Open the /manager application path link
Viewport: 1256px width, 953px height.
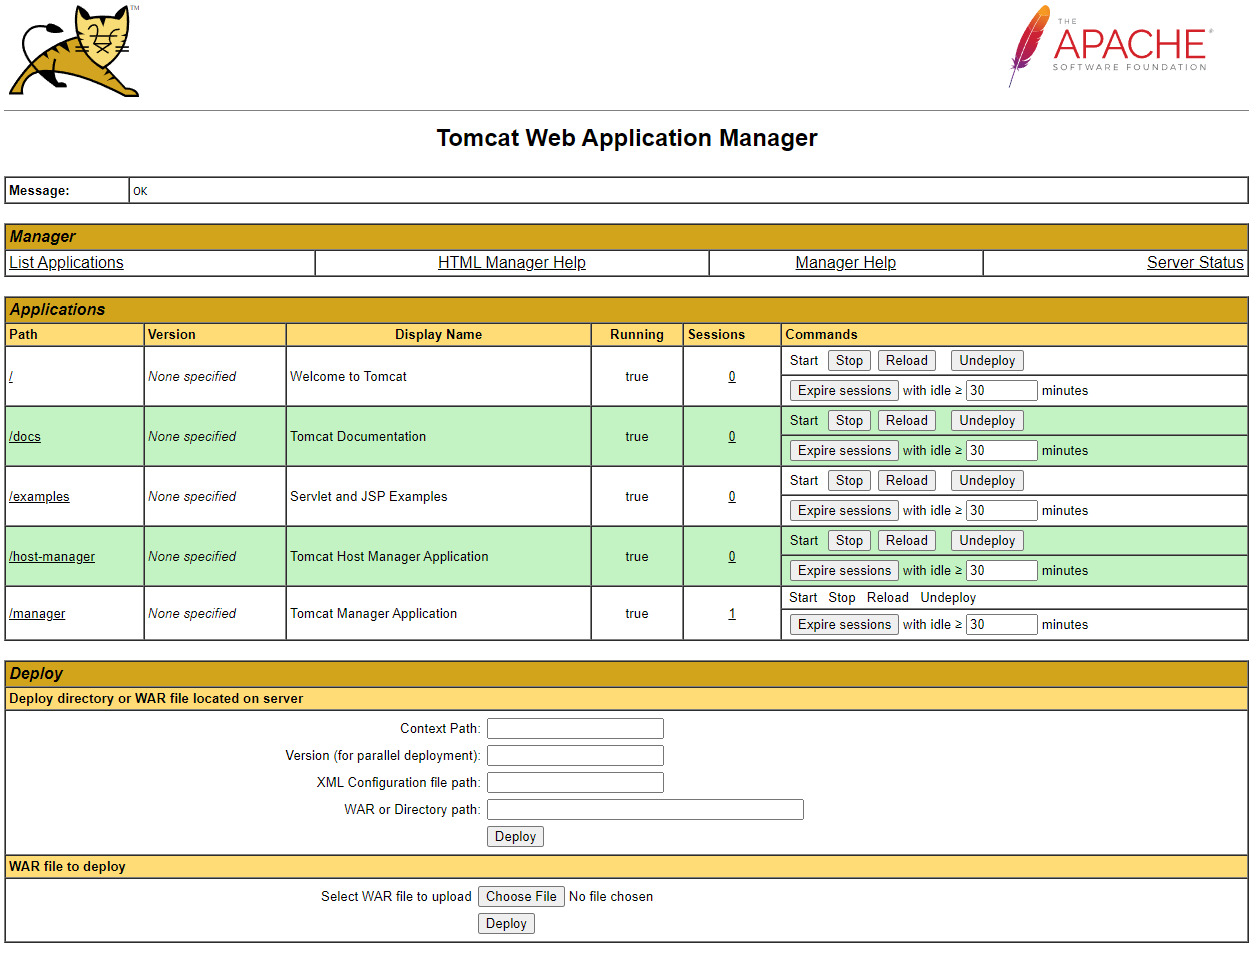pyautogui.click(x=37, y=614)
